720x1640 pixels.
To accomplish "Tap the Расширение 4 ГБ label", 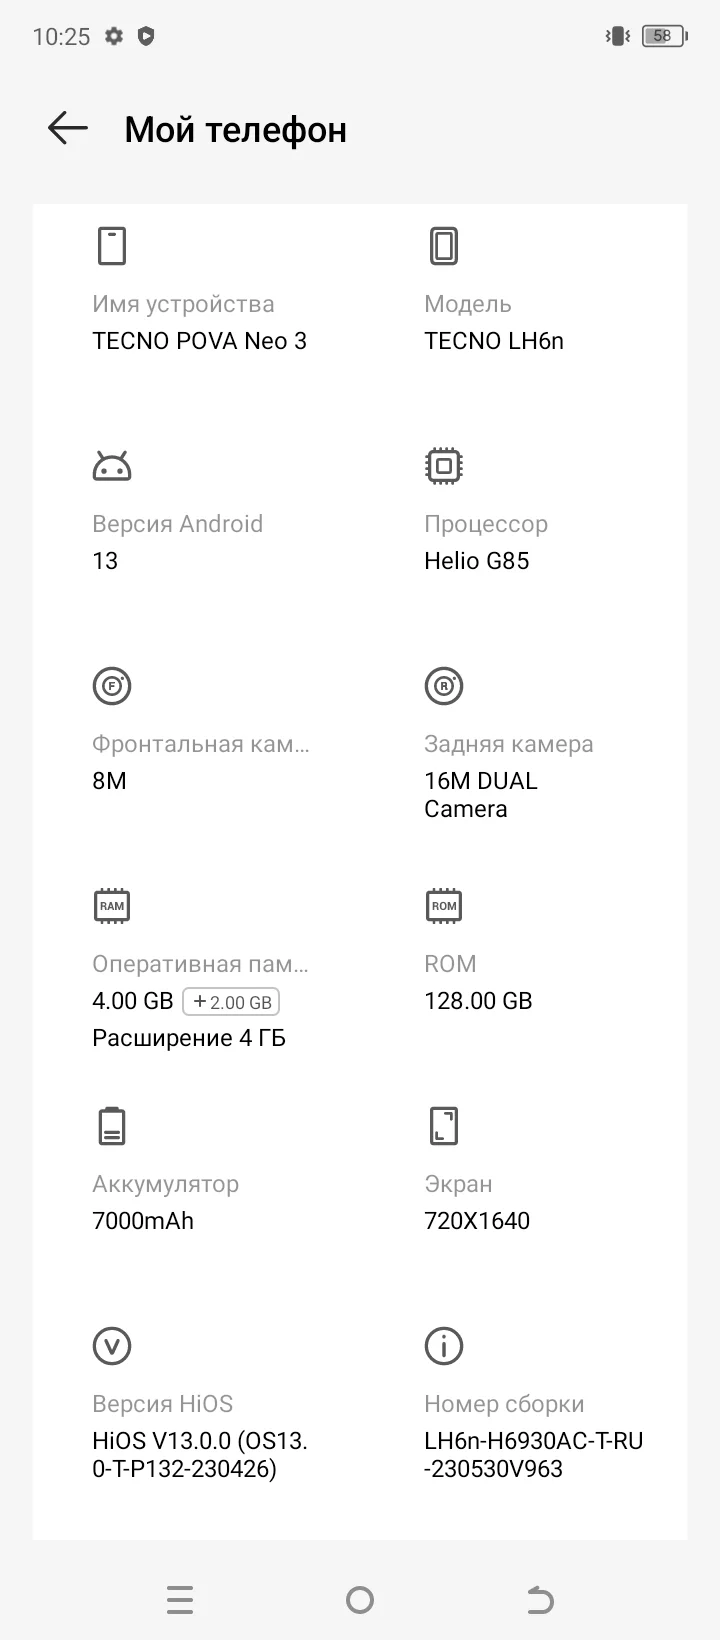I will coord(189,1038).
